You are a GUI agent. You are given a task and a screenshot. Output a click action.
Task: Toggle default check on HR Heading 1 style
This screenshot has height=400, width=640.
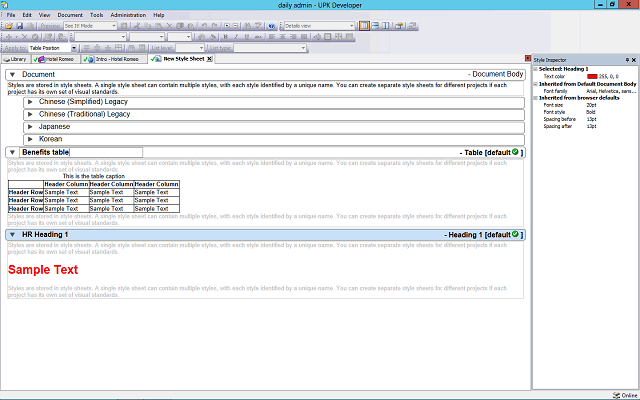point(516,234)
